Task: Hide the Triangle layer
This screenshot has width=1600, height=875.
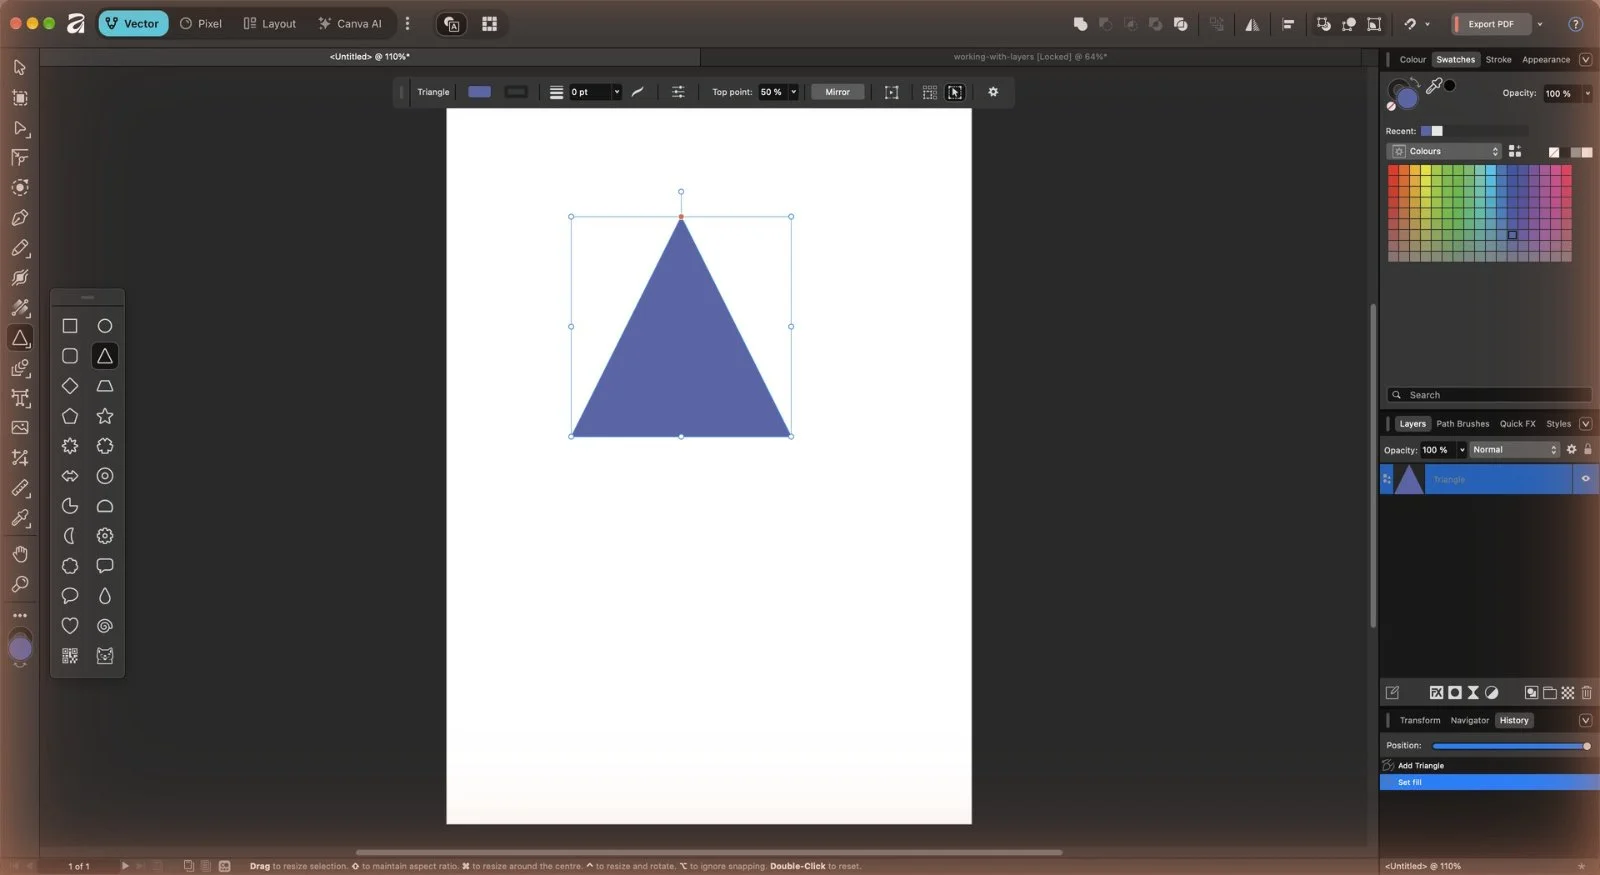Action: pyautogui.click(x=1585, y=479)
